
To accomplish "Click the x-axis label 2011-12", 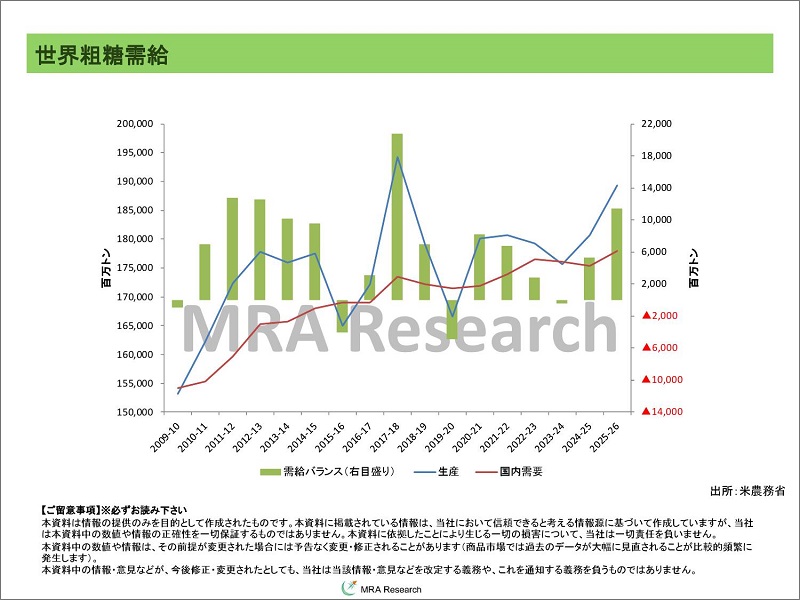I will click(x=220, y=437).
